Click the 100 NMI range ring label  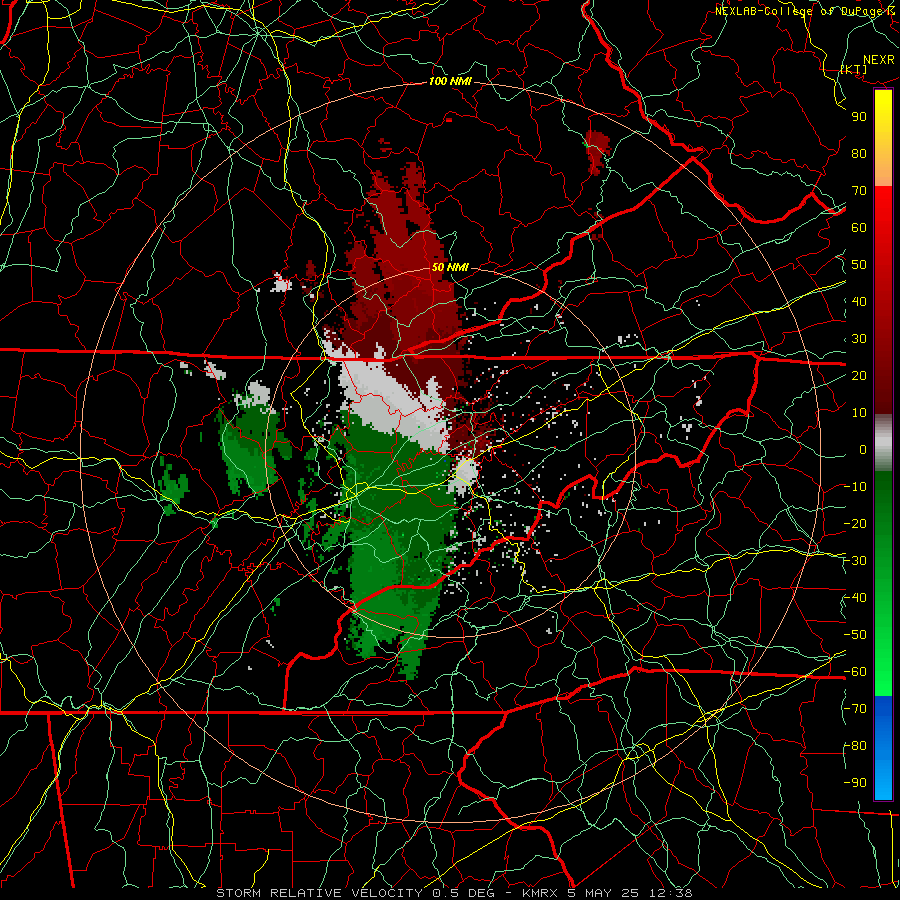coord(450,81)
